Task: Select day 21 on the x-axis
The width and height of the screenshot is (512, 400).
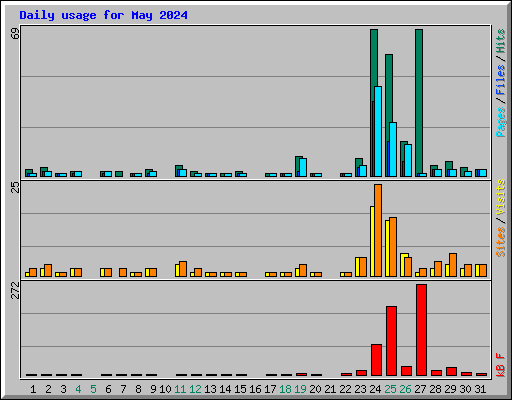Action: pos(330,389)
